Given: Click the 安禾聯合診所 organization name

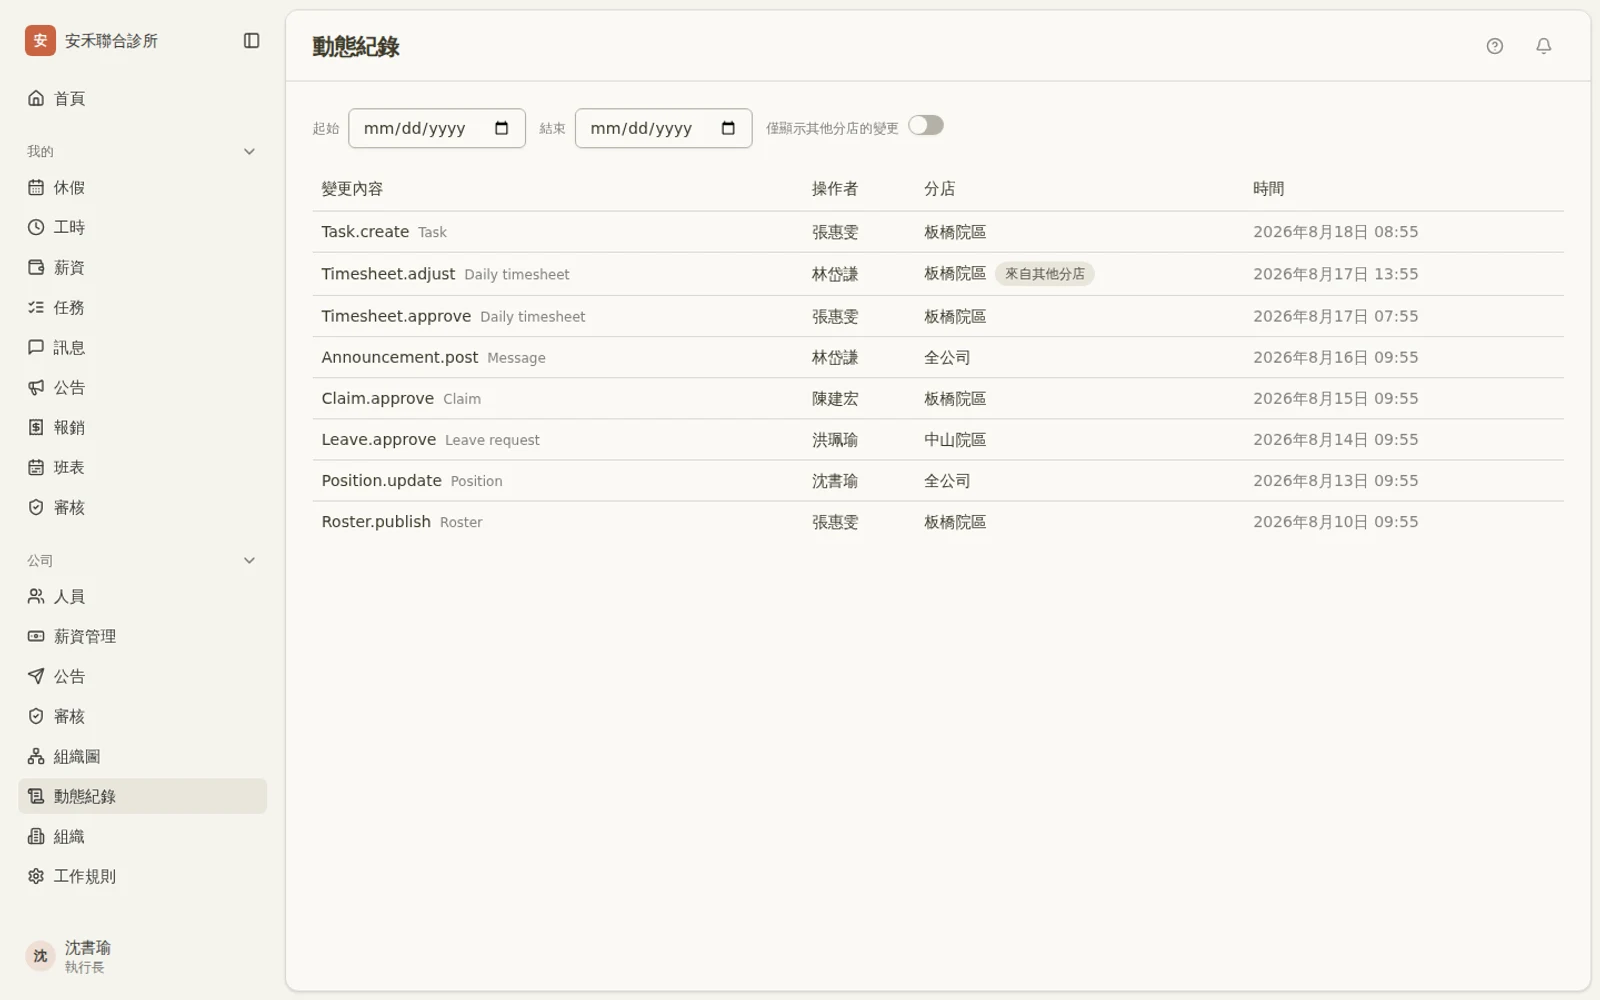Looking at the screenshot, I should 111,41.
